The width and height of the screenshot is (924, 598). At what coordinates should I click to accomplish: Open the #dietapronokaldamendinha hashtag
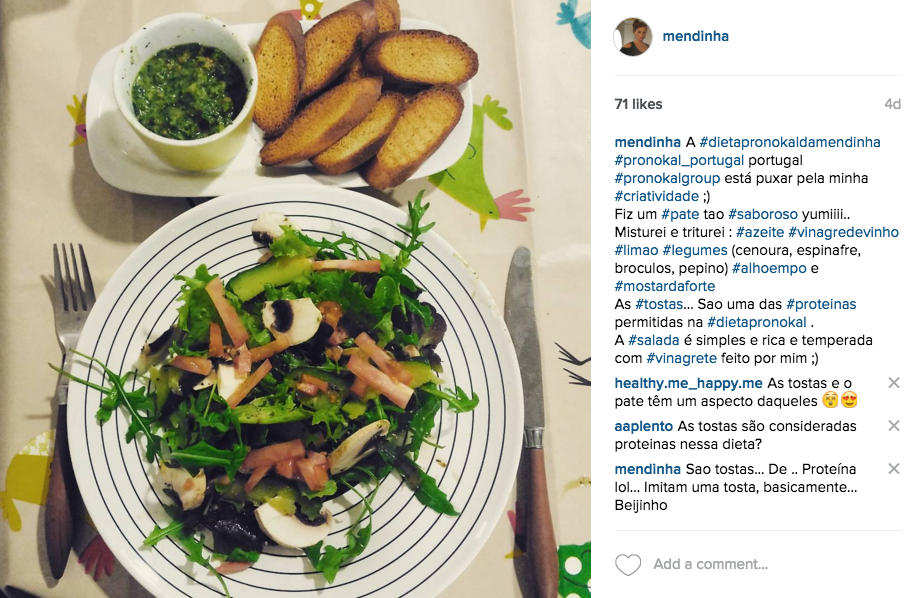790,142
